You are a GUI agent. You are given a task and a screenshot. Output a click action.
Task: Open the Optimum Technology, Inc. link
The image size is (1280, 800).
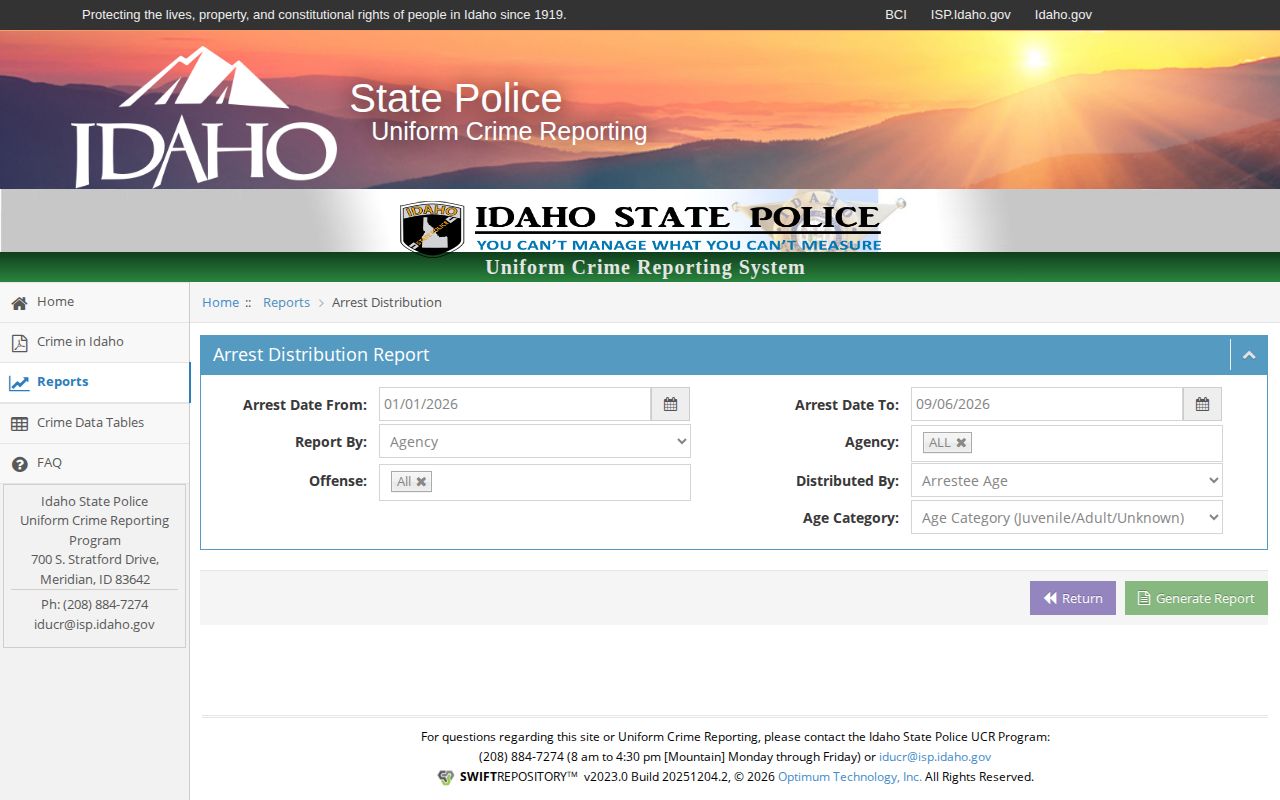pos(850,777)
